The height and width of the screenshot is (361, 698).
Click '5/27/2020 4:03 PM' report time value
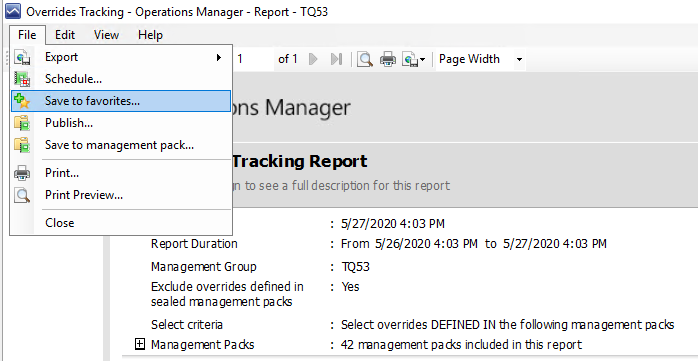[393, 223]
